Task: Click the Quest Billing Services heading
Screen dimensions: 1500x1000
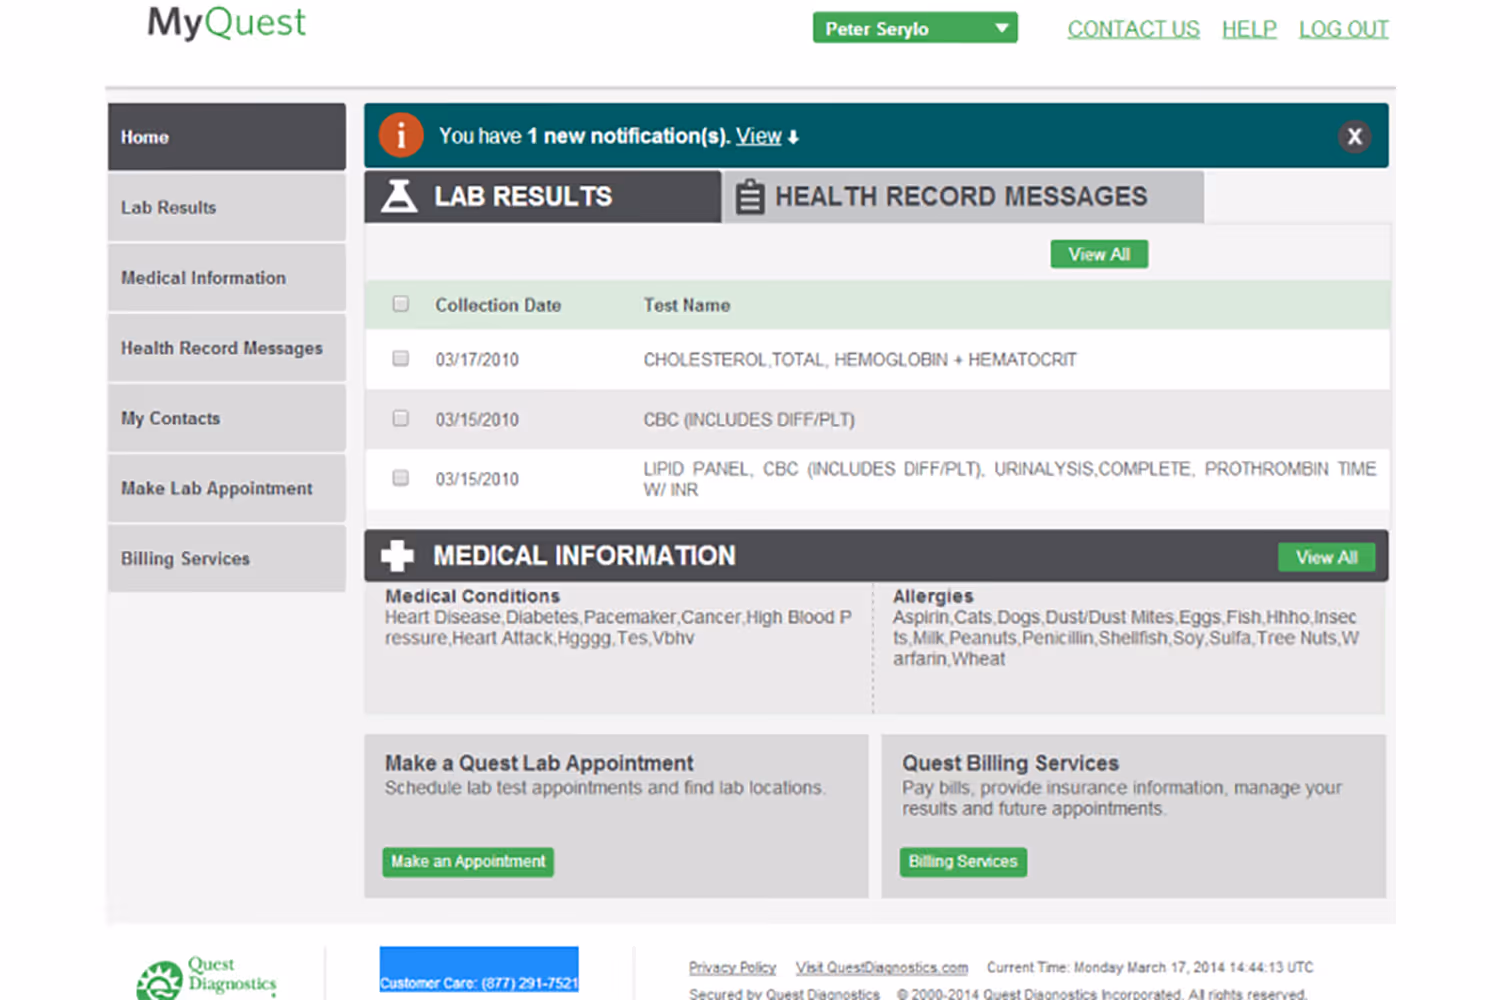Action: tap(1011, 763)
